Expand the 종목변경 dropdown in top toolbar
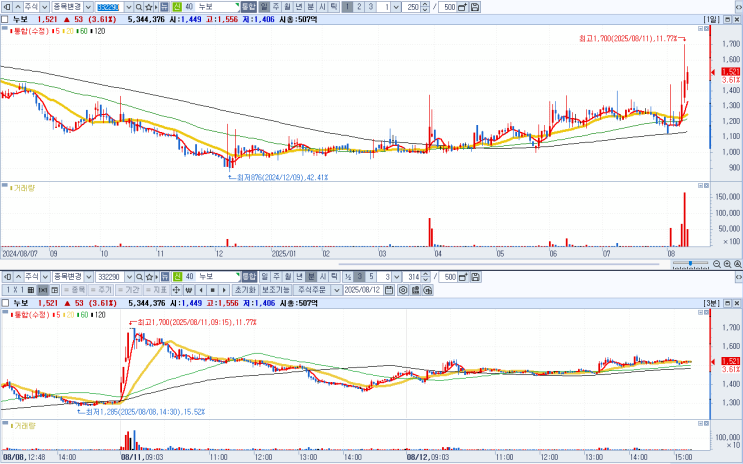The height and width of the screenshot is (464, 743). (x=89, y=7)
